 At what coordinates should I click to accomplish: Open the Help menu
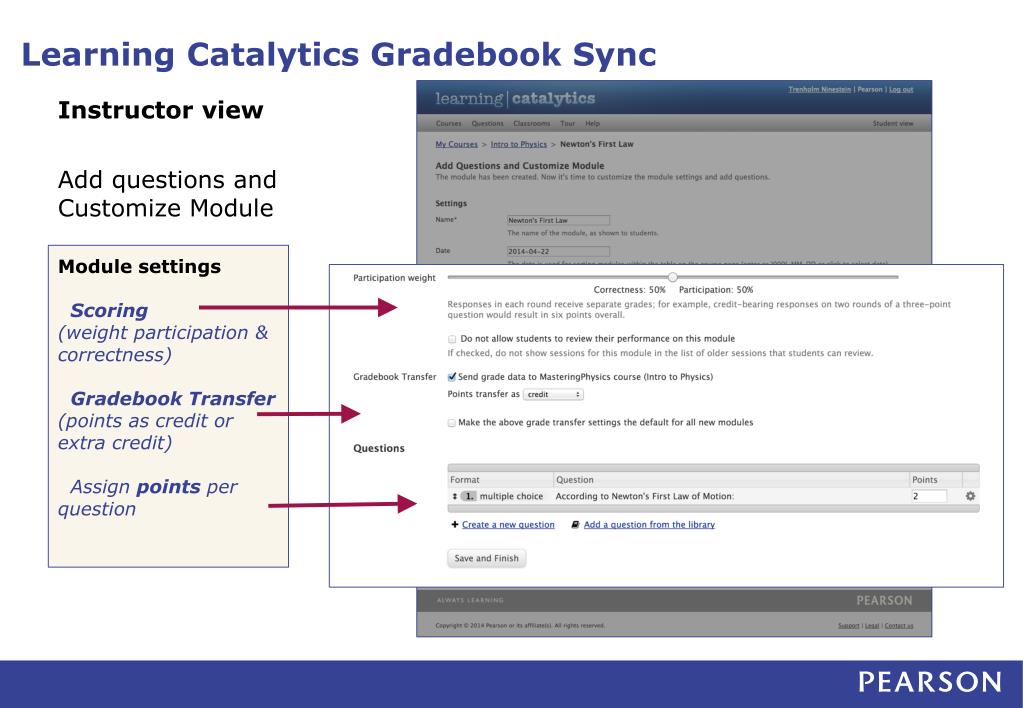coord(592,123)
